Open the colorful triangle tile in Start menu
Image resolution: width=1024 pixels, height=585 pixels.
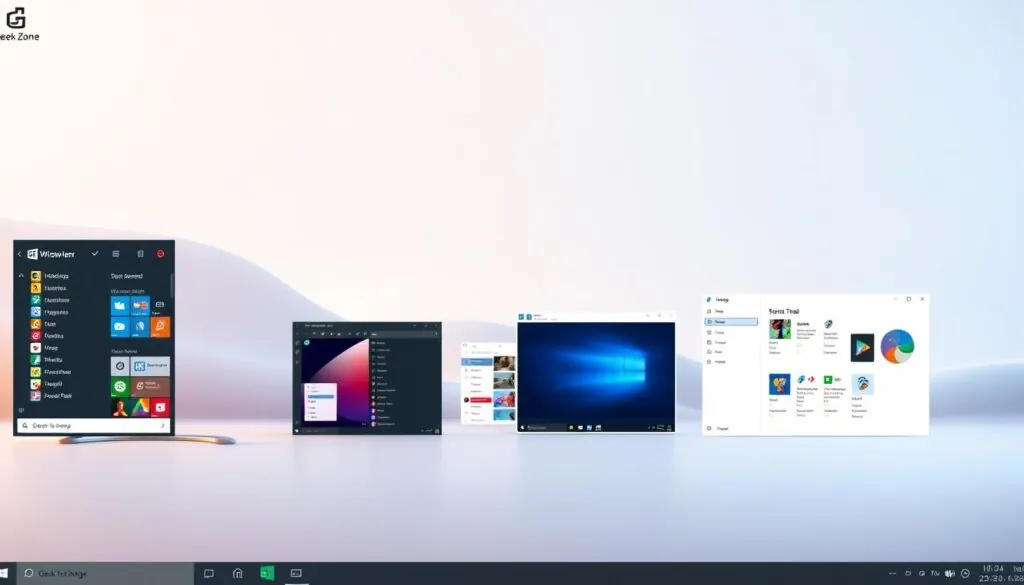140,407
